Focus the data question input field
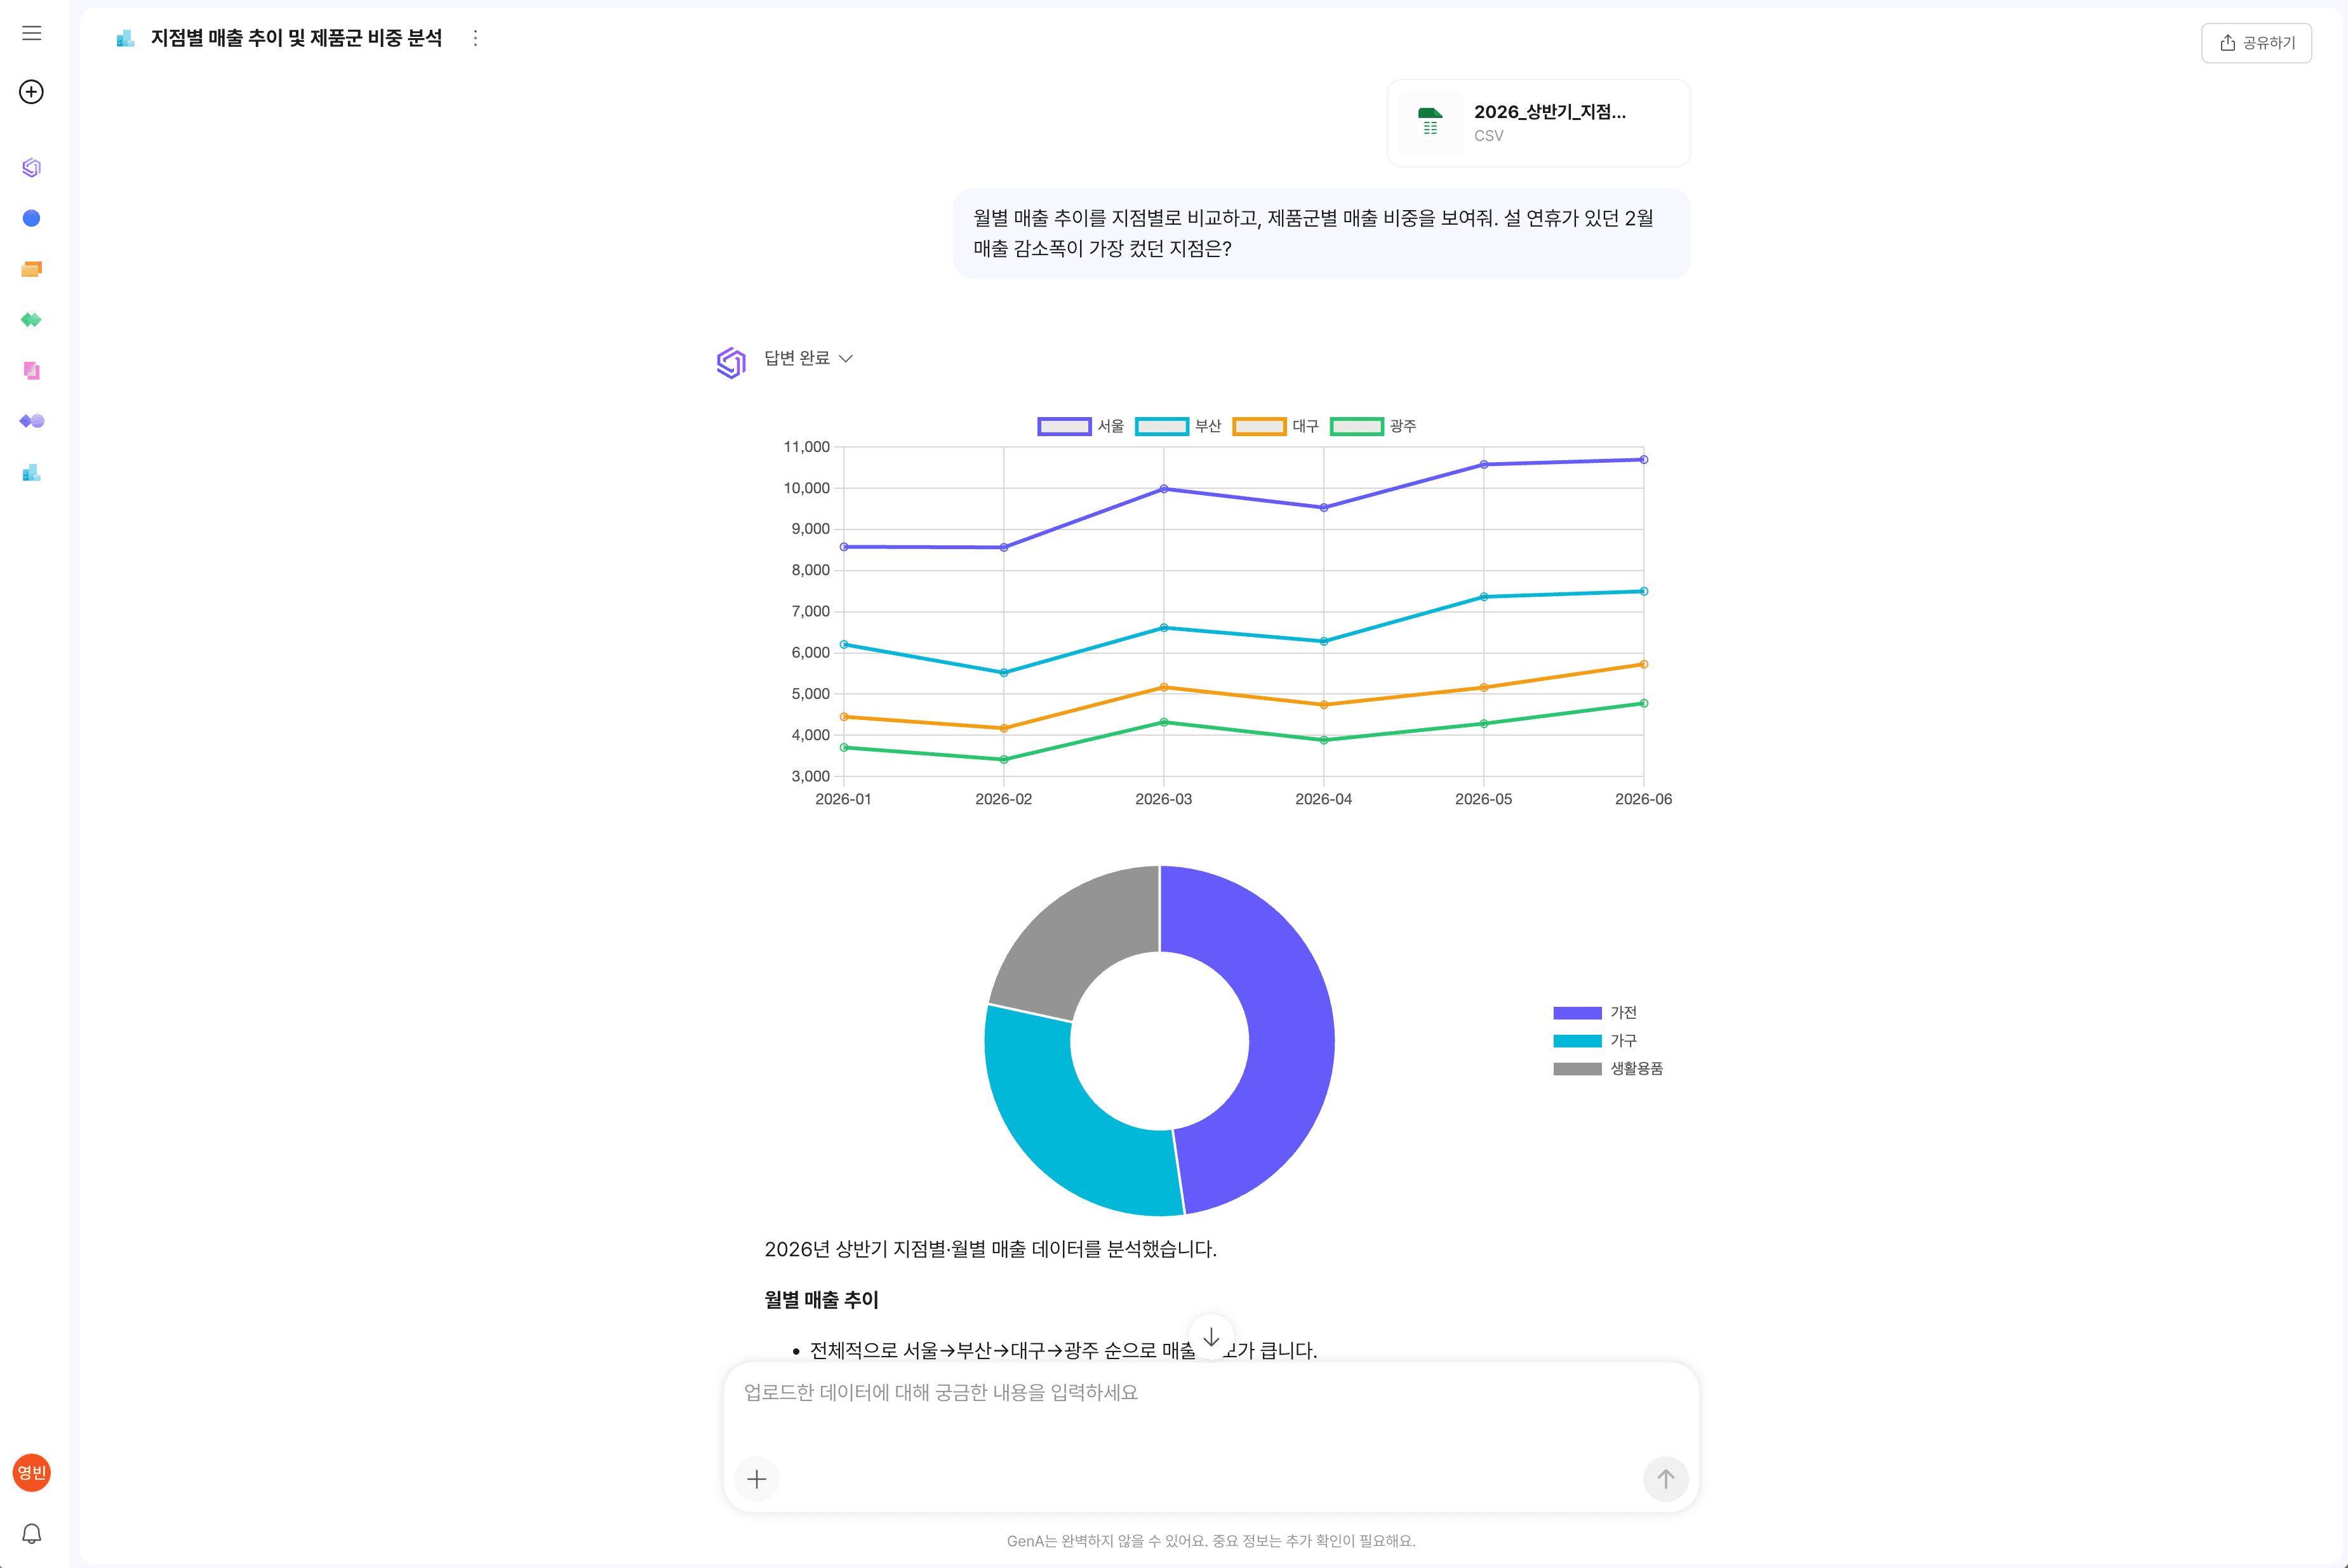The width and height of the screenshot is (2348, 1568). [1211, 1393]
